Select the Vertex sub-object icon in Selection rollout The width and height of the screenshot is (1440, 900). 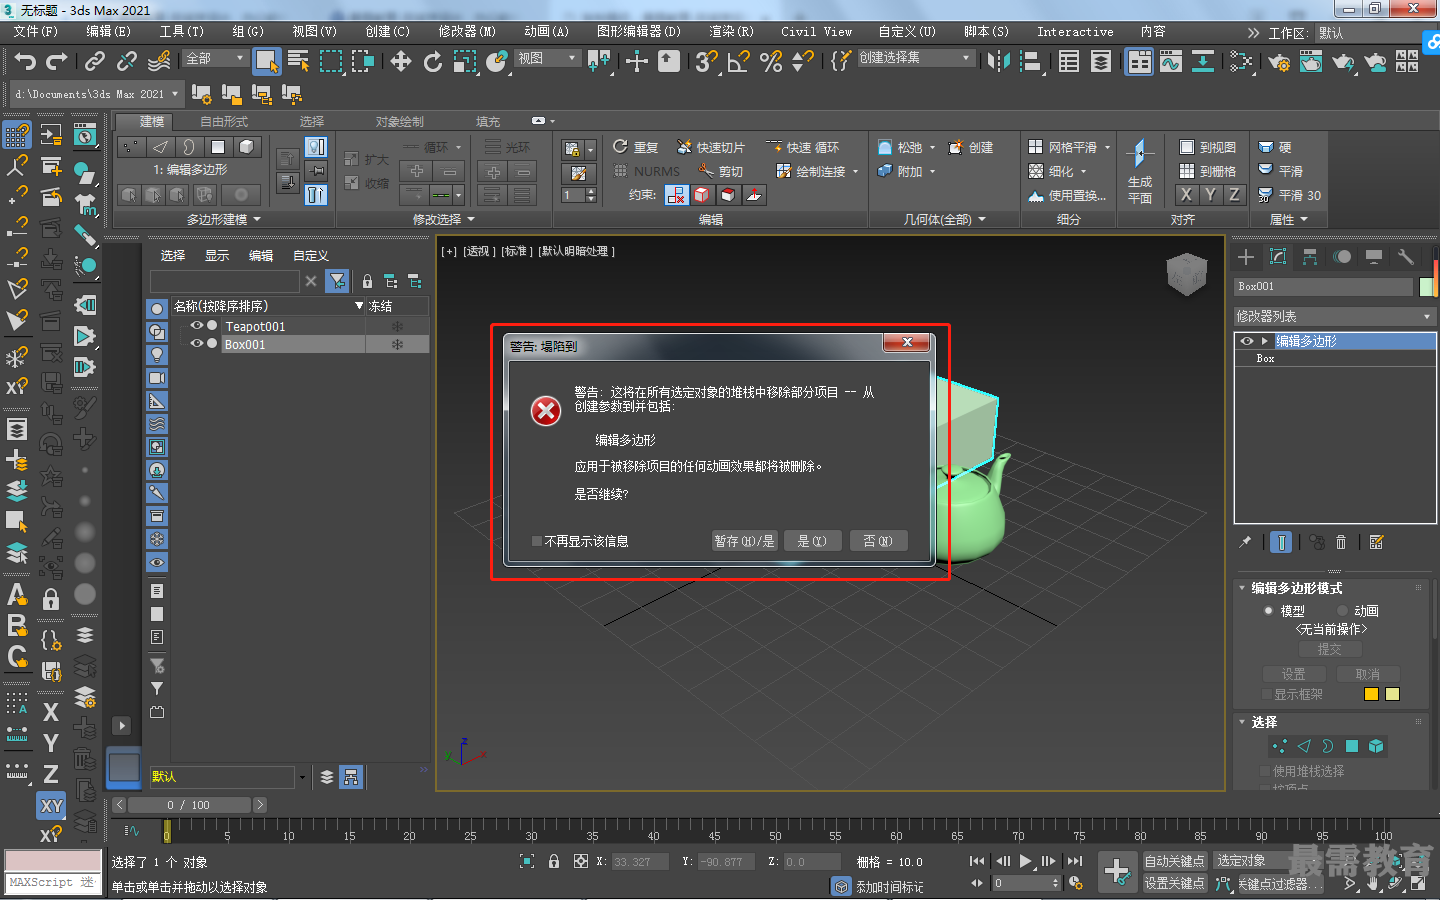[1279, 746]
